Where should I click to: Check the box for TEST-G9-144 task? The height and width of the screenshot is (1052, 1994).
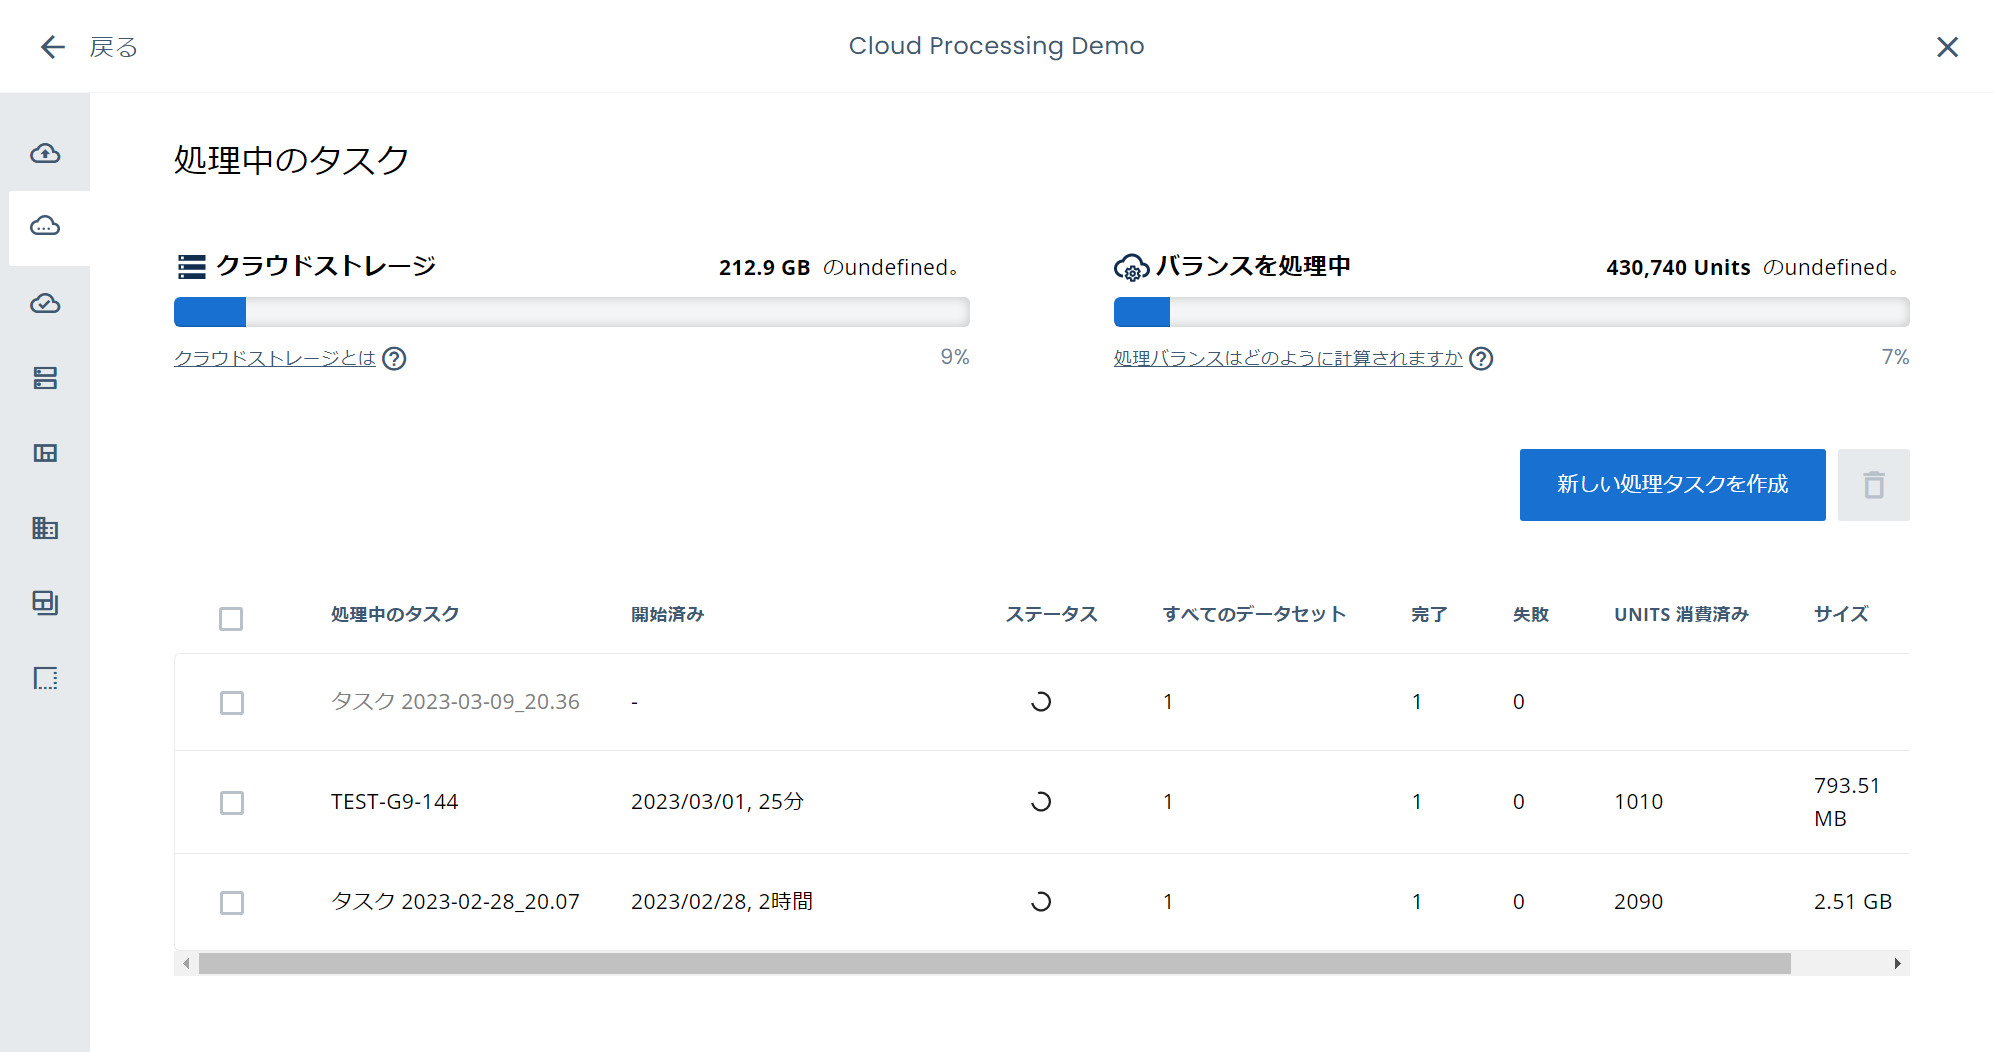pos(232,803)
